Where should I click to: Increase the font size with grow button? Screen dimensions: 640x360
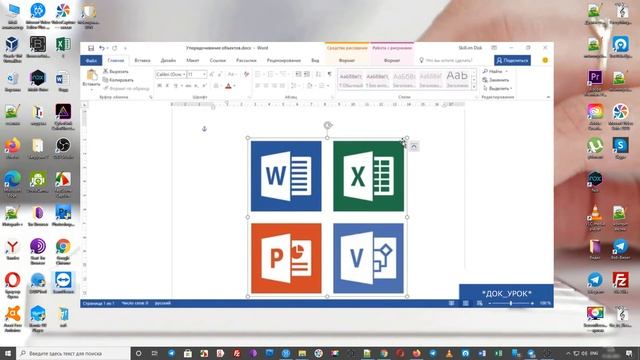[x=212, y=74]
